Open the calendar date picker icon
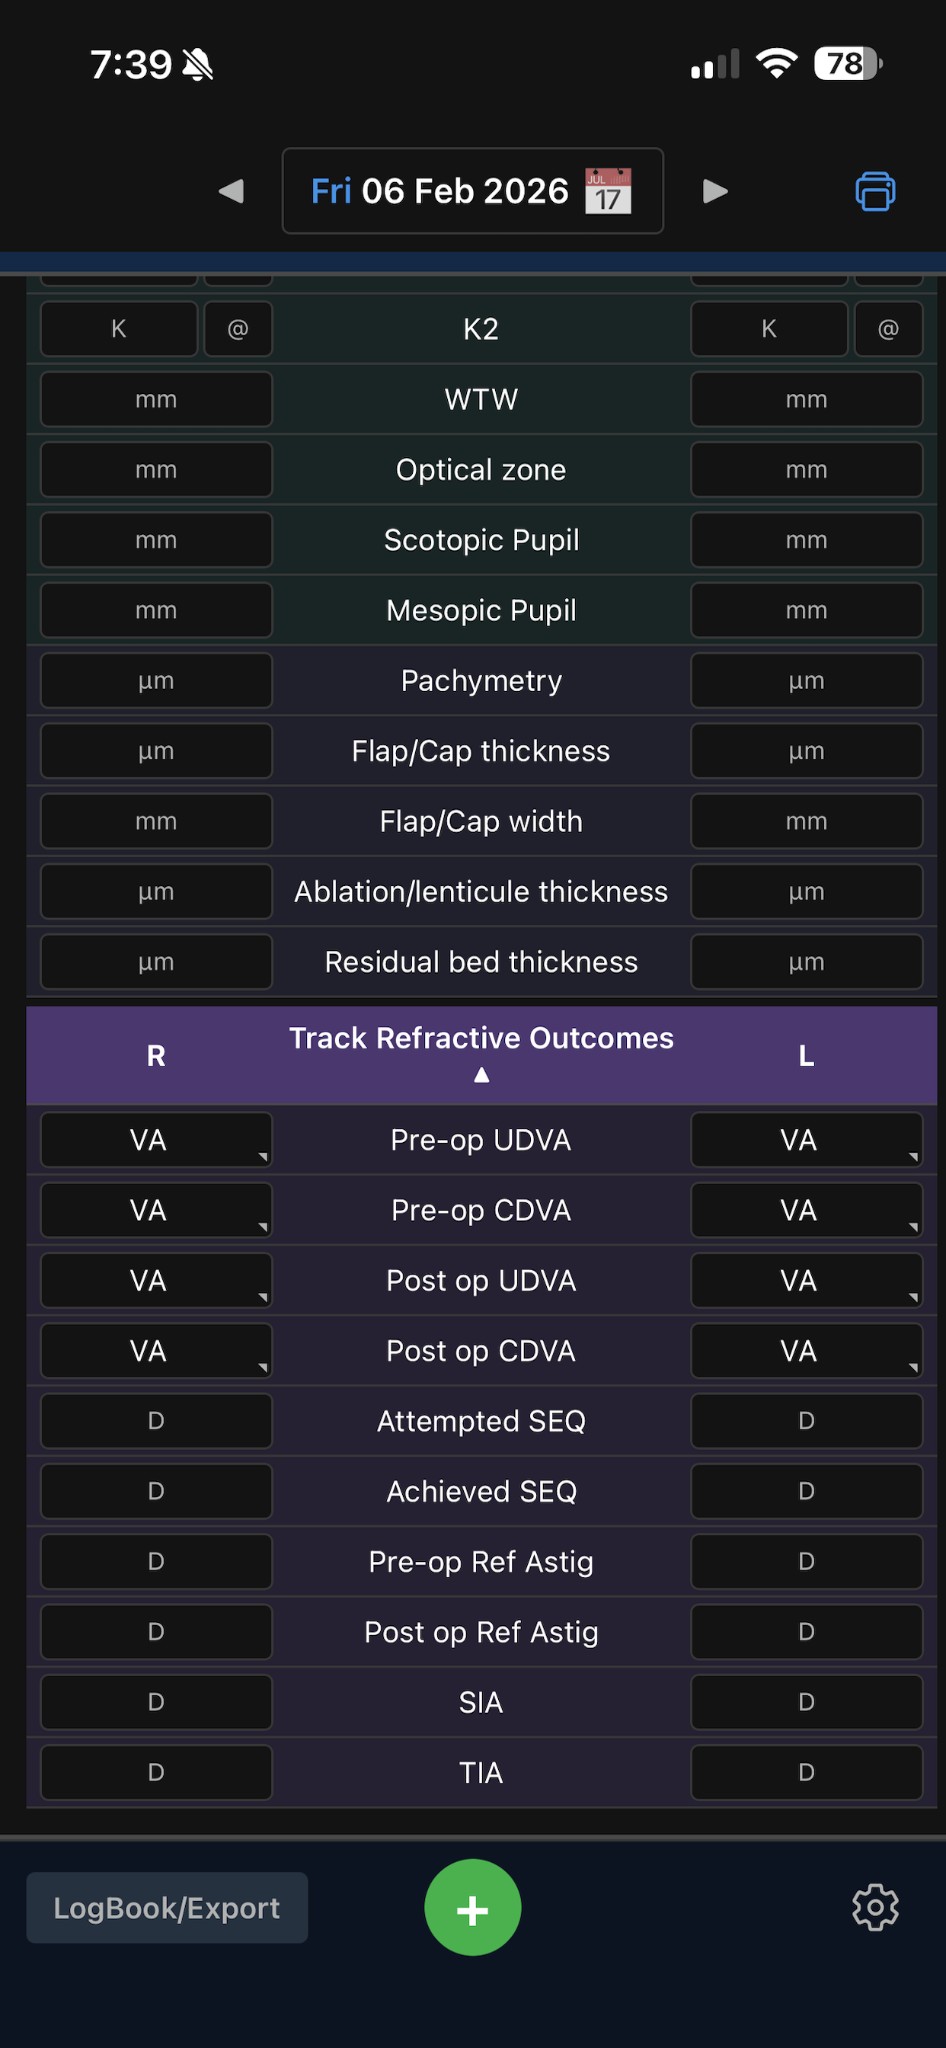This screenshot has height=2048, width=946. [607, 190]
